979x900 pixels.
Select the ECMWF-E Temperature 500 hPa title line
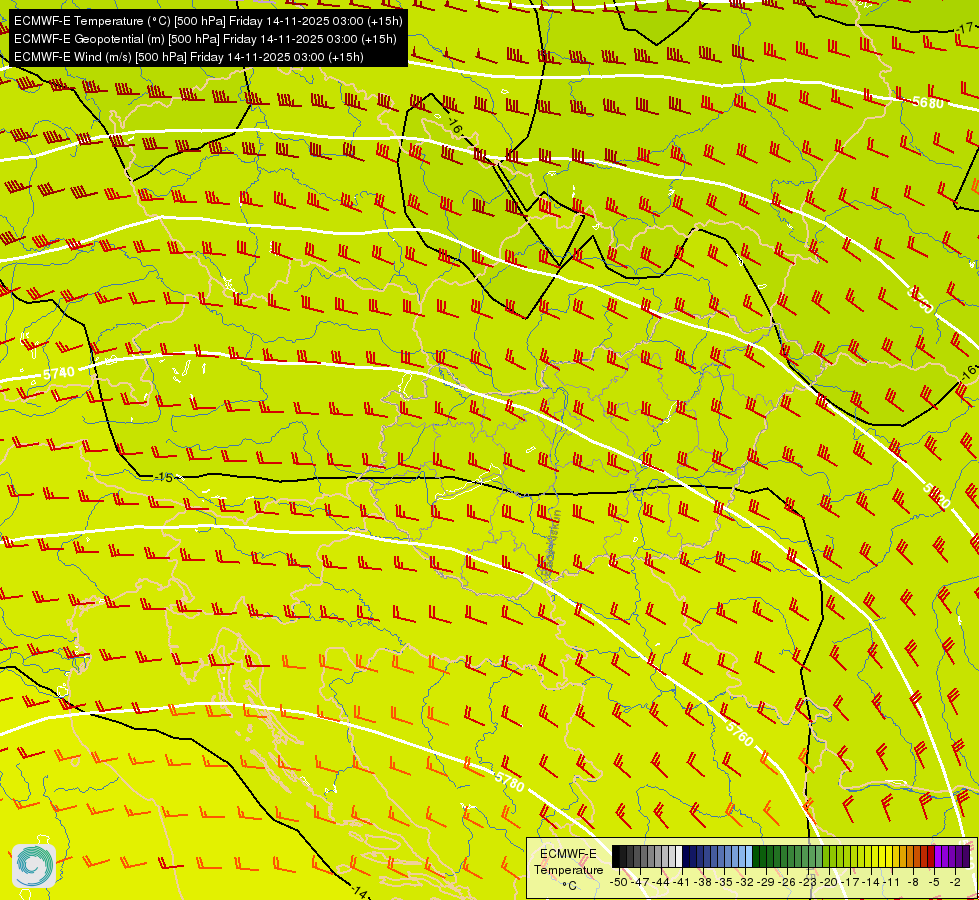point(208,21)
